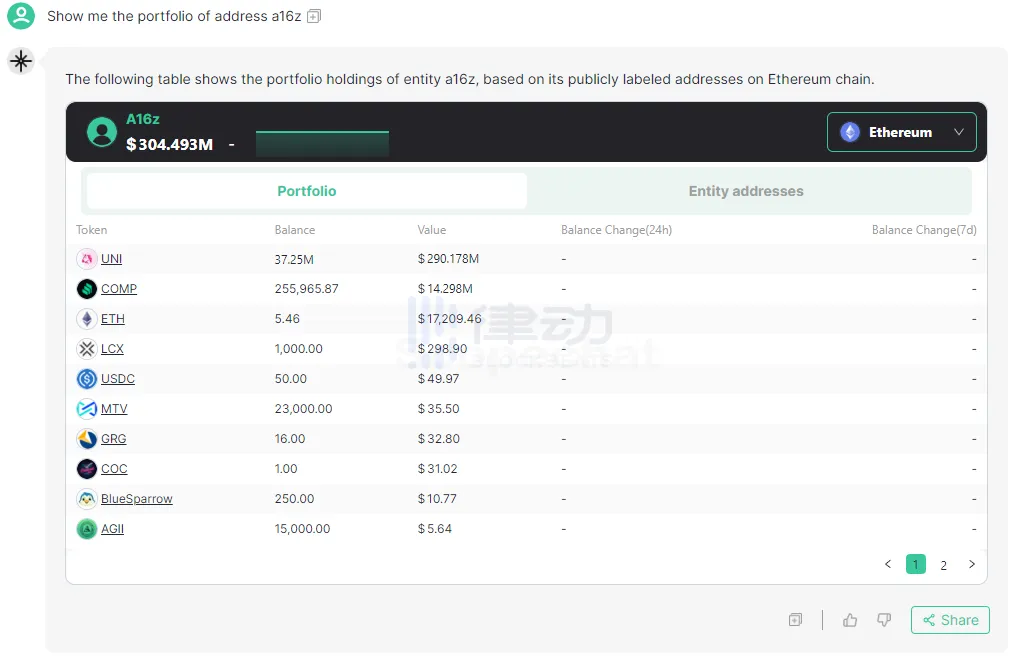Click the thumbs down feedback icon
The width and height of the screenshot is (1021, 666).
pos(883,620)
